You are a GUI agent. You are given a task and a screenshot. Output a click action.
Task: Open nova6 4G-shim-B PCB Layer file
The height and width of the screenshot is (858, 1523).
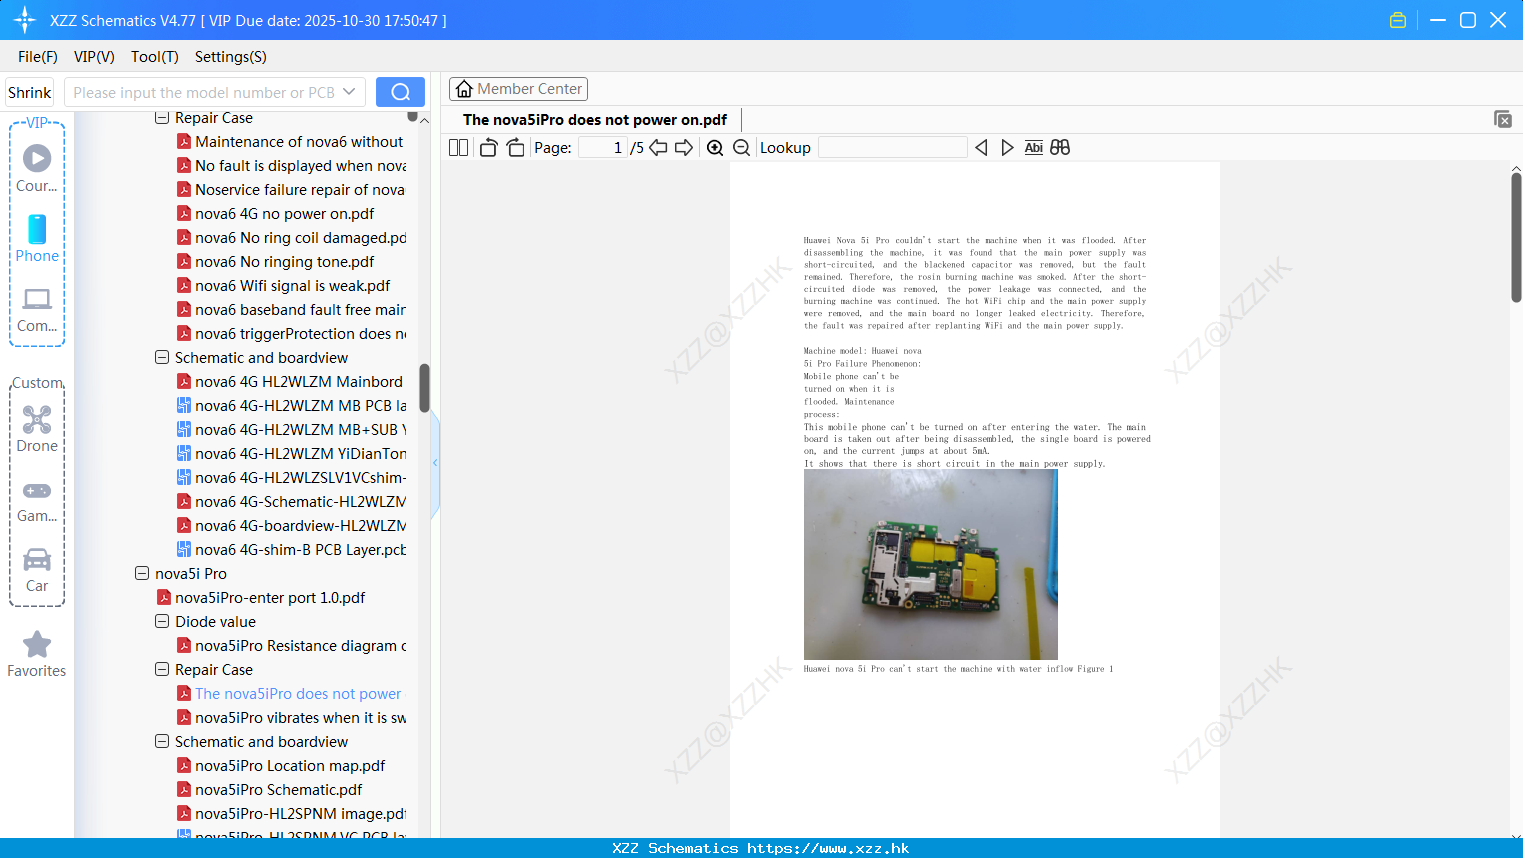pyautogui.click(x=291, y=550)
